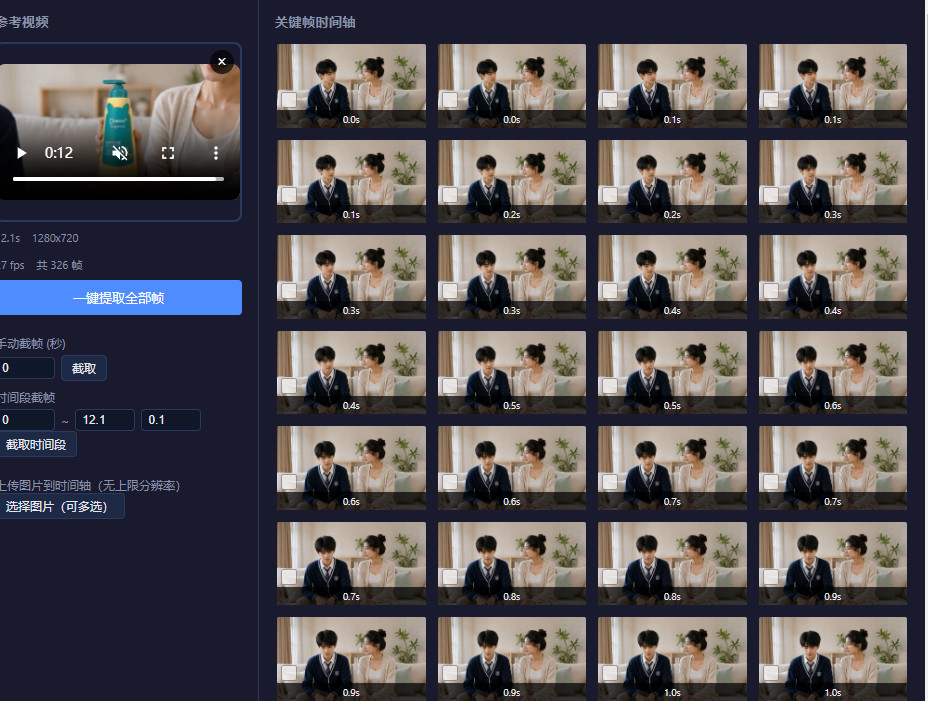Focus the end time field showing 12.1
Image resolution: width=928 pixels, height=701 pixels.
(105, 420)
